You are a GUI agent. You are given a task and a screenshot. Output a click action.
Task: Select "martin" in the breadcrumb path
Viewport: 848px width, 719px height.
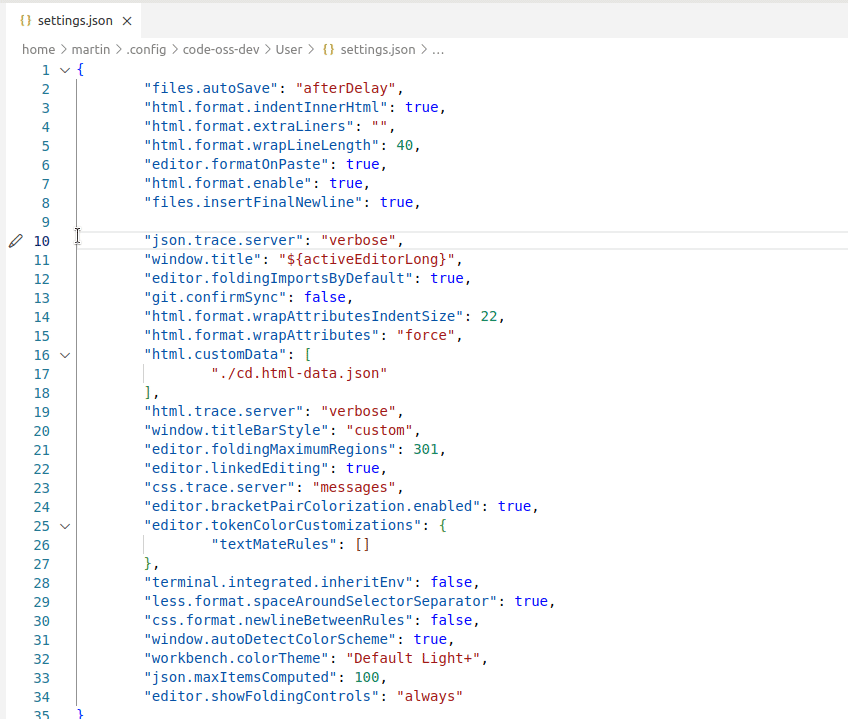tap(91, 49)
